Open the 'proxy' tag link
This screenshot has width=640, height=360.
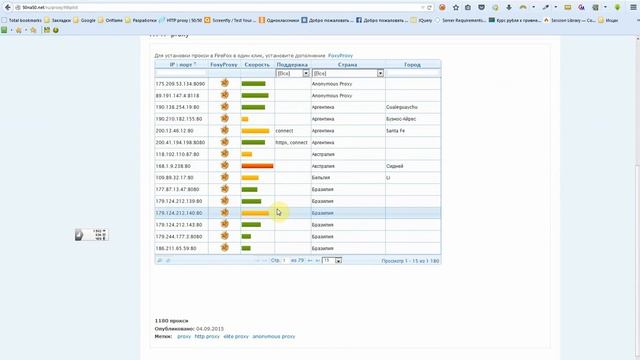(x=184, y=336)
